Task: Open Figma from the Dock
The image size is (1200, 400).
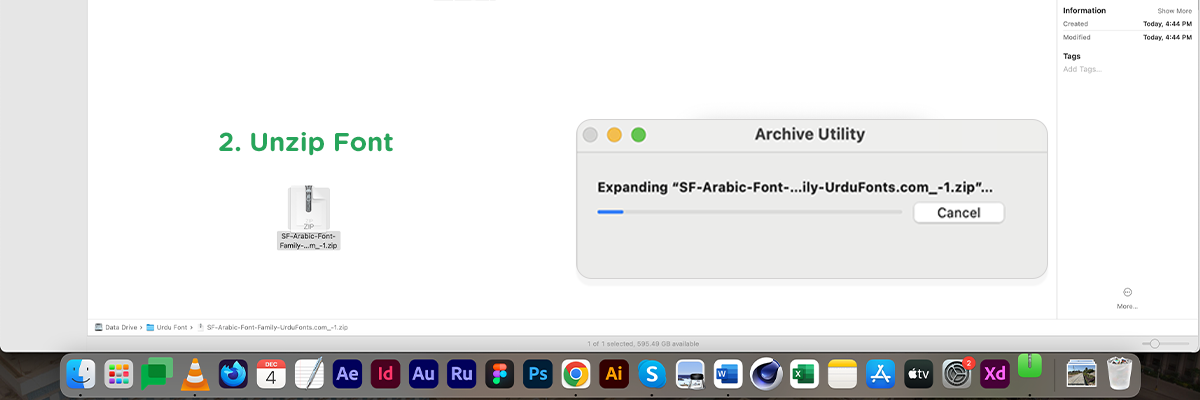Action: coord(500,374)
